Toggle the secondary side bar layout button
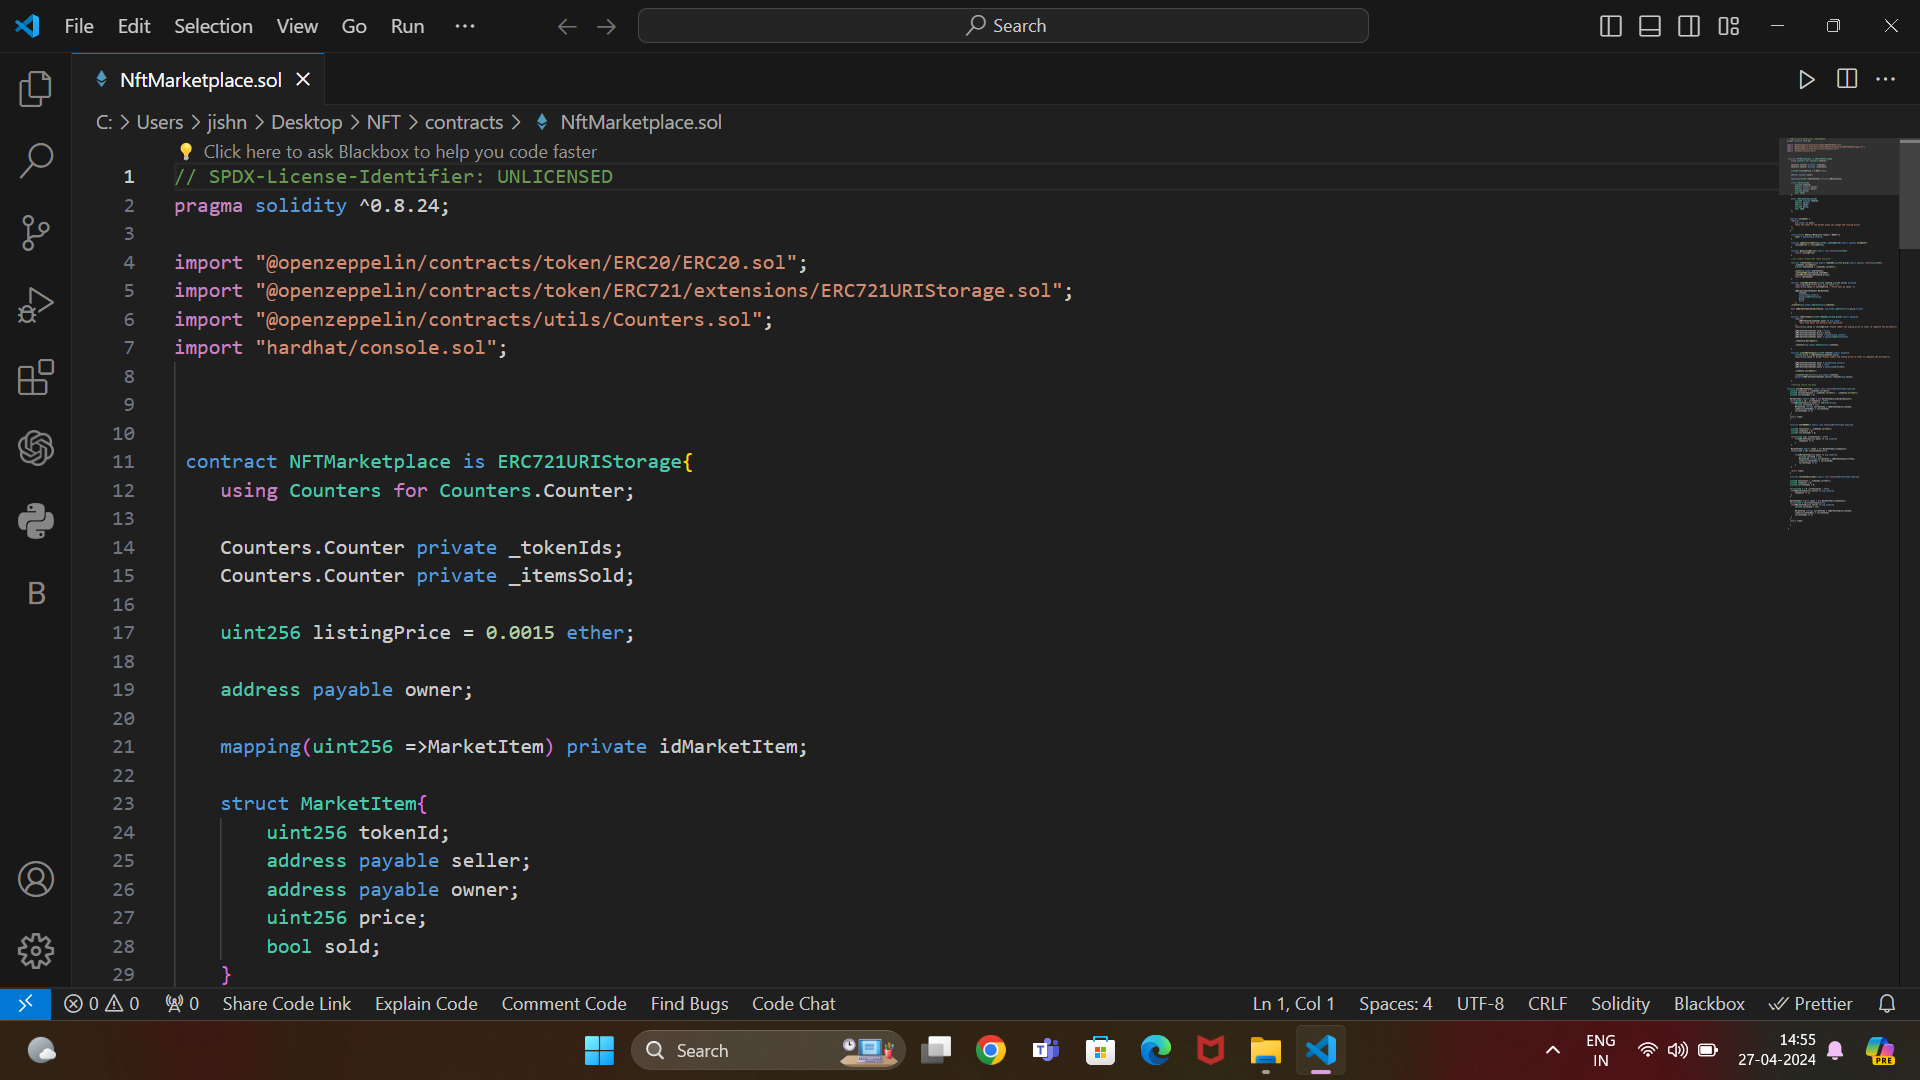Viewport: 1920px width, 1080px height. pyautogui.click(x=1689, y=26)
